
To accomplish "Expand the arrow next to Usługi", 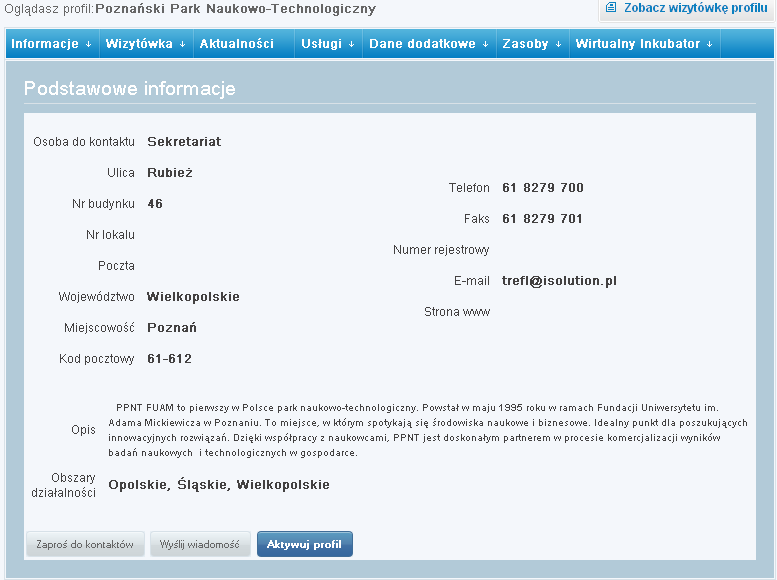I will coord(351,44).
